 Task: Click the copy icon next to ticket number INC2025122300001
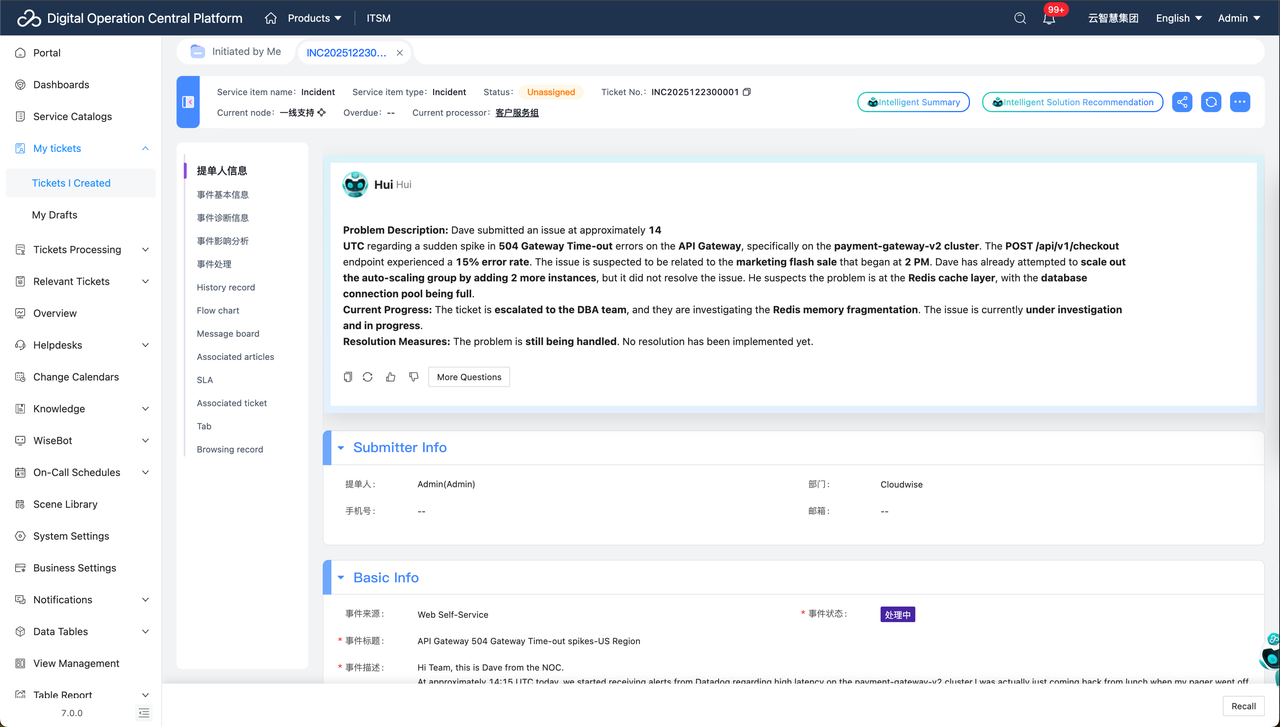click(x=745, y=91)
